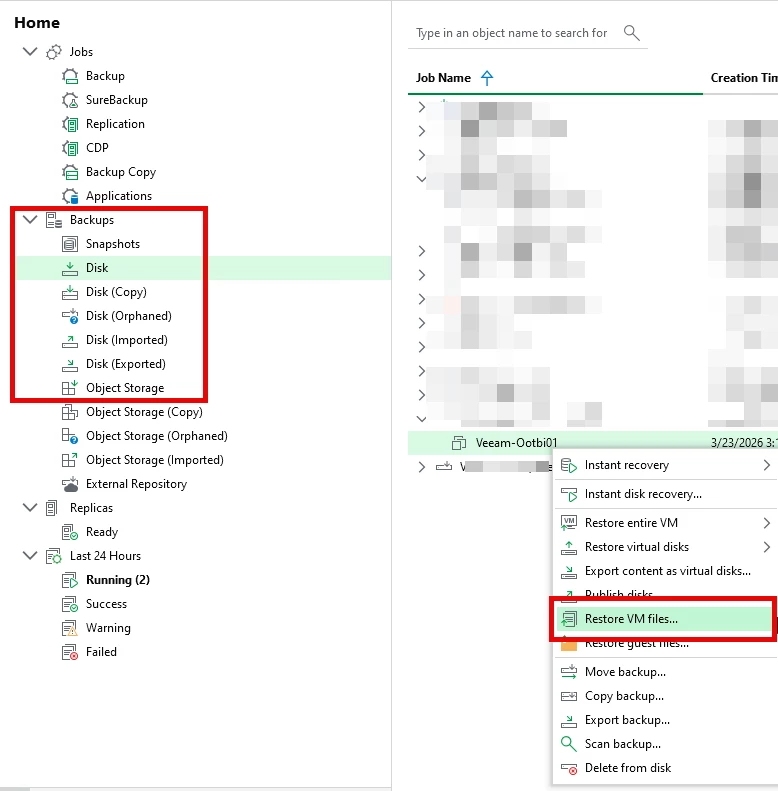Image resolution: width=778 pixels, height=791 pixels.
Task: Click the Disk (Exported) icon
Action: pyautogui.click(x=70, y=364)
